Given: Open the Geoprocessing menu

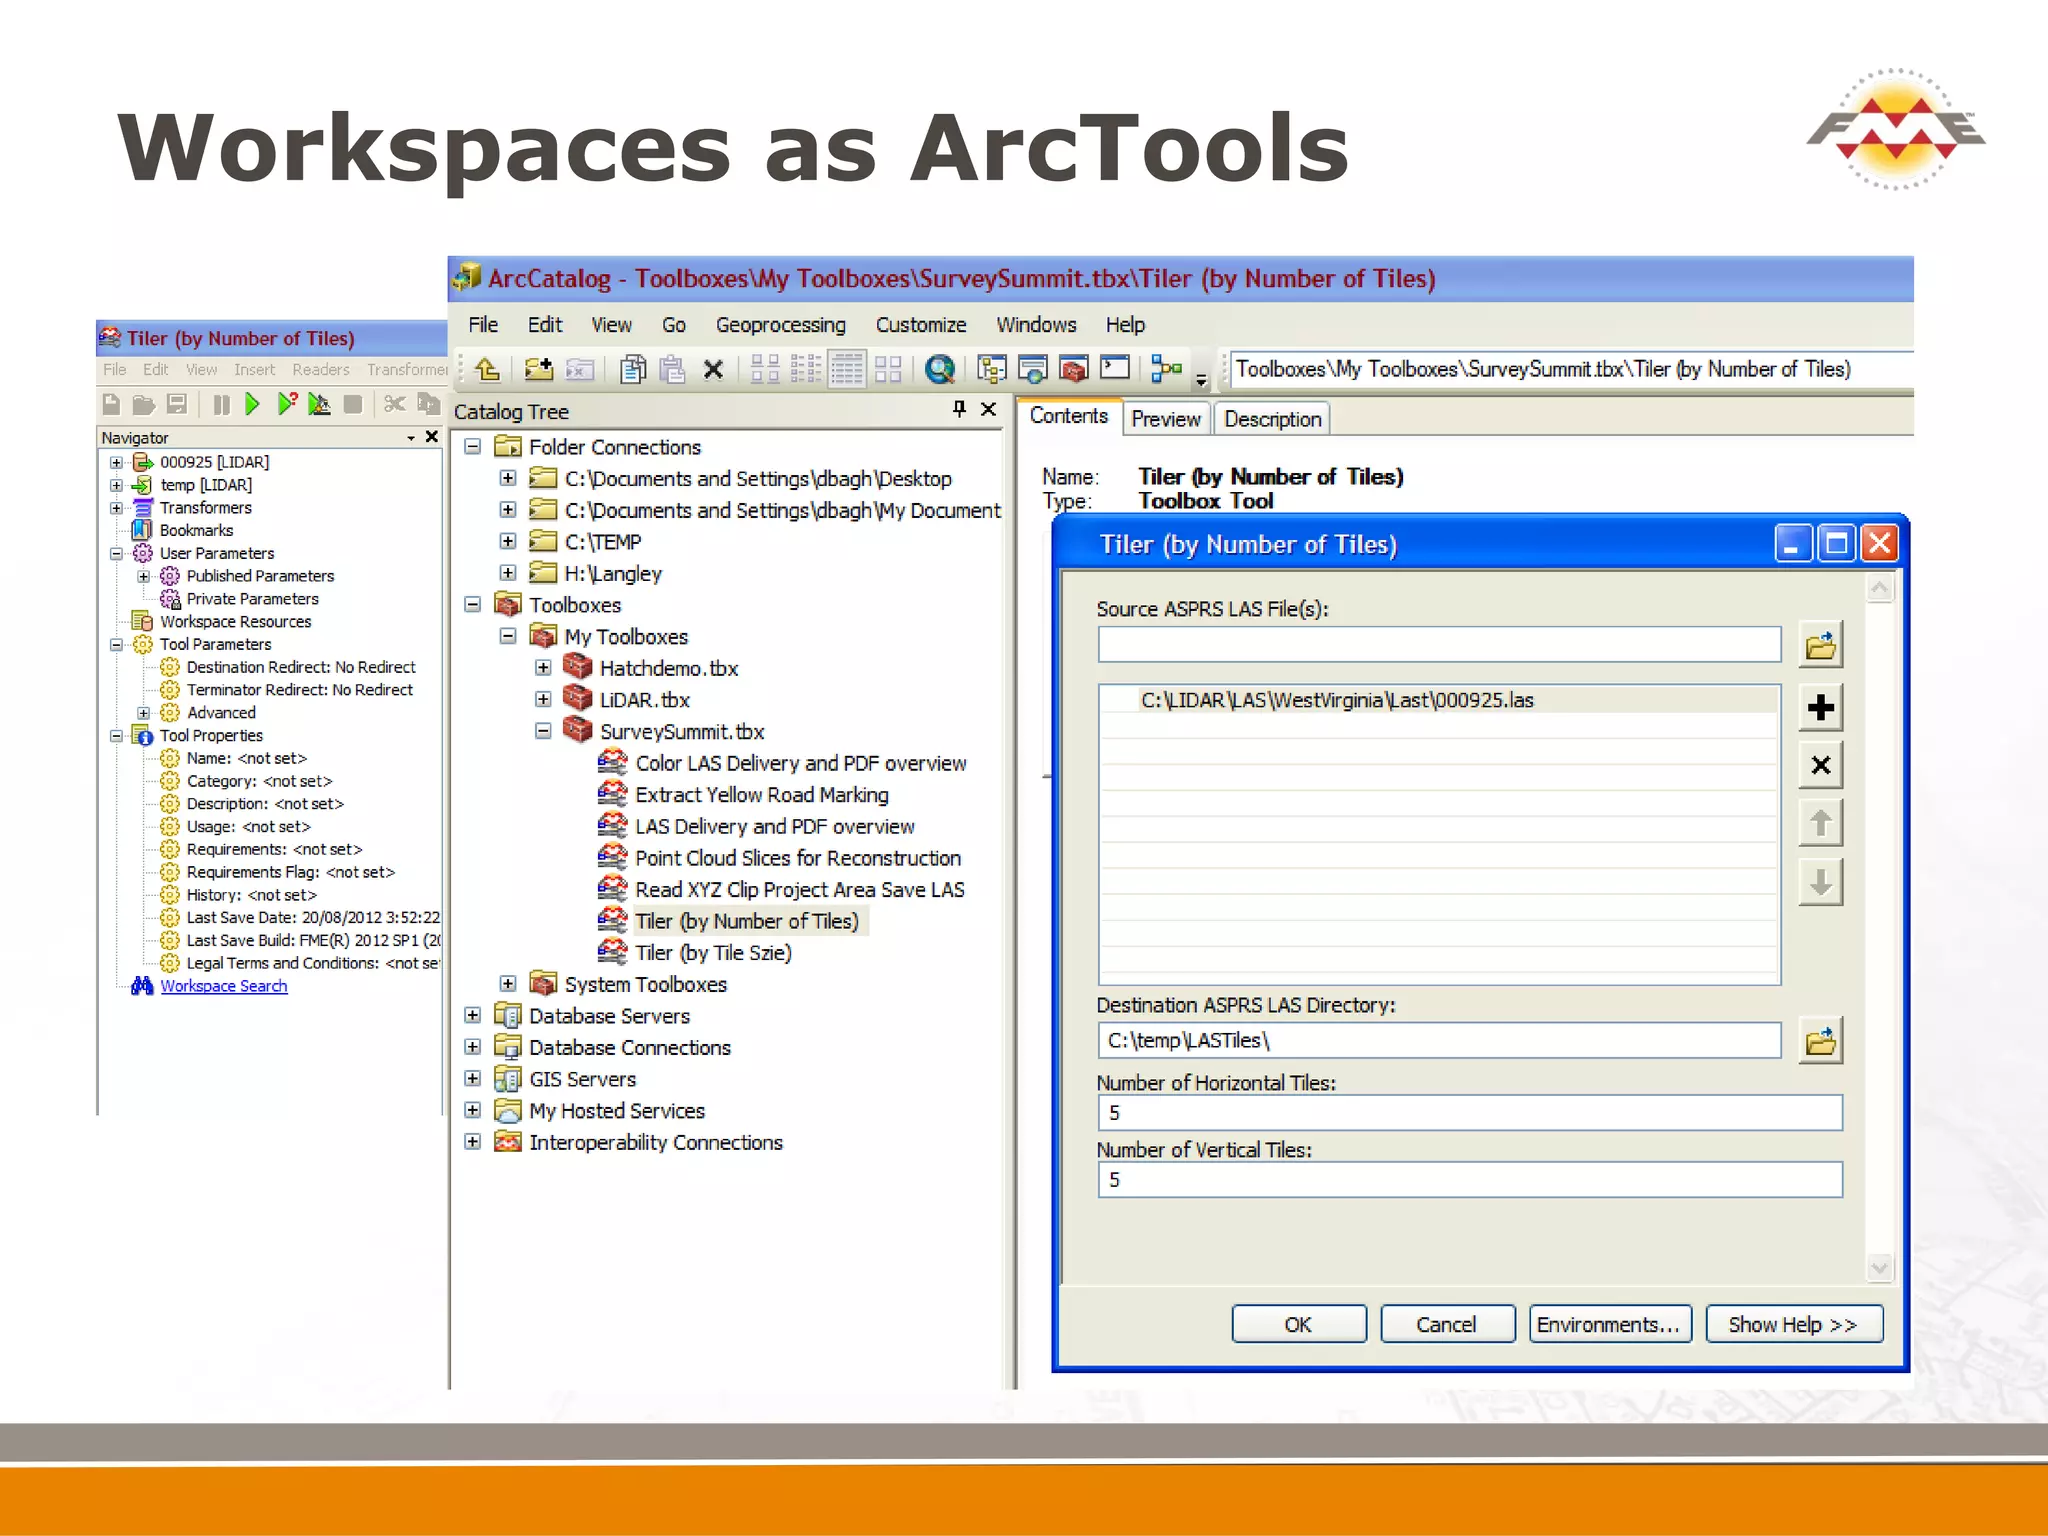Looking at the screenshot, I should 780,325.
